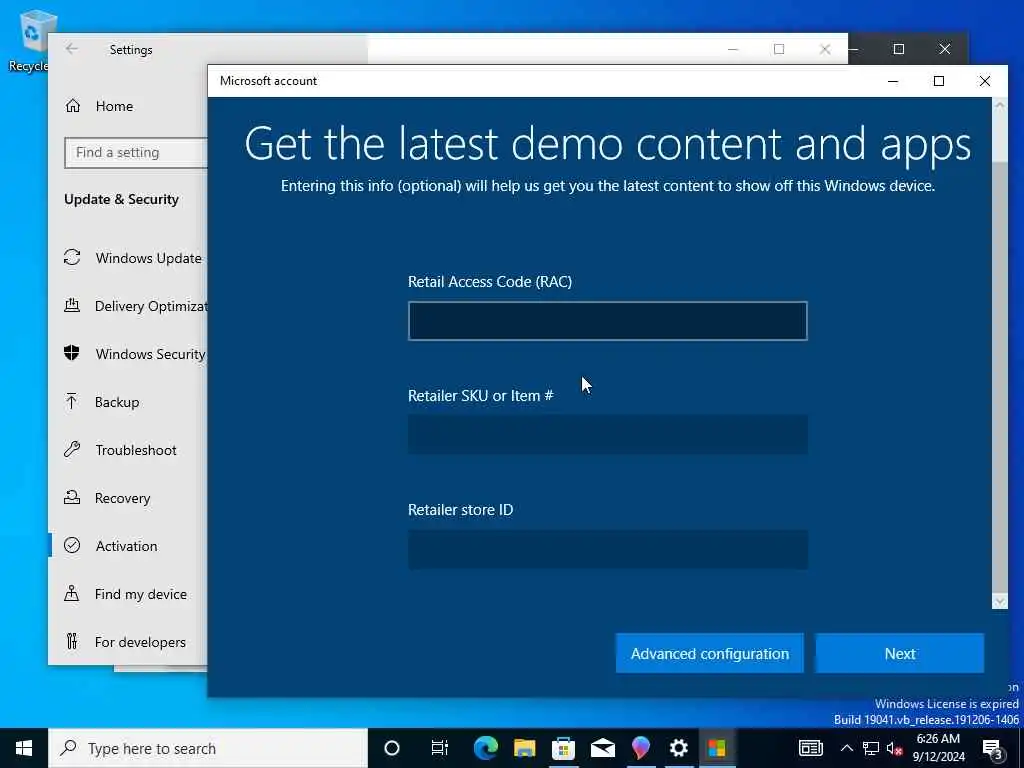Click the Troubleshoot wrench icon

click(72, 449)
